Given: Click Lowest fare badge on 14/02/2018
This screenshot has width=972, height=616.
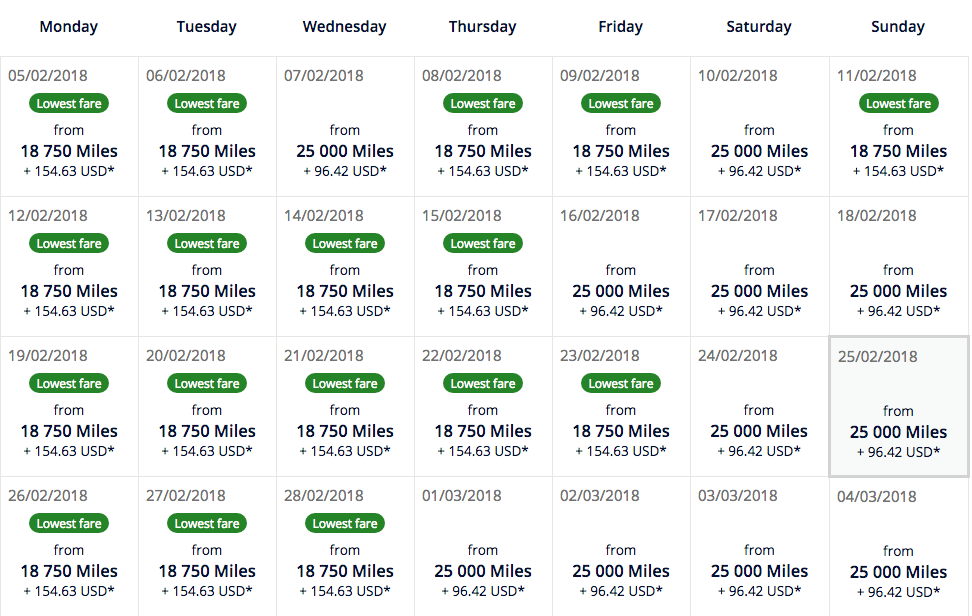Looking at the screenshot, I should pos(345,243).
